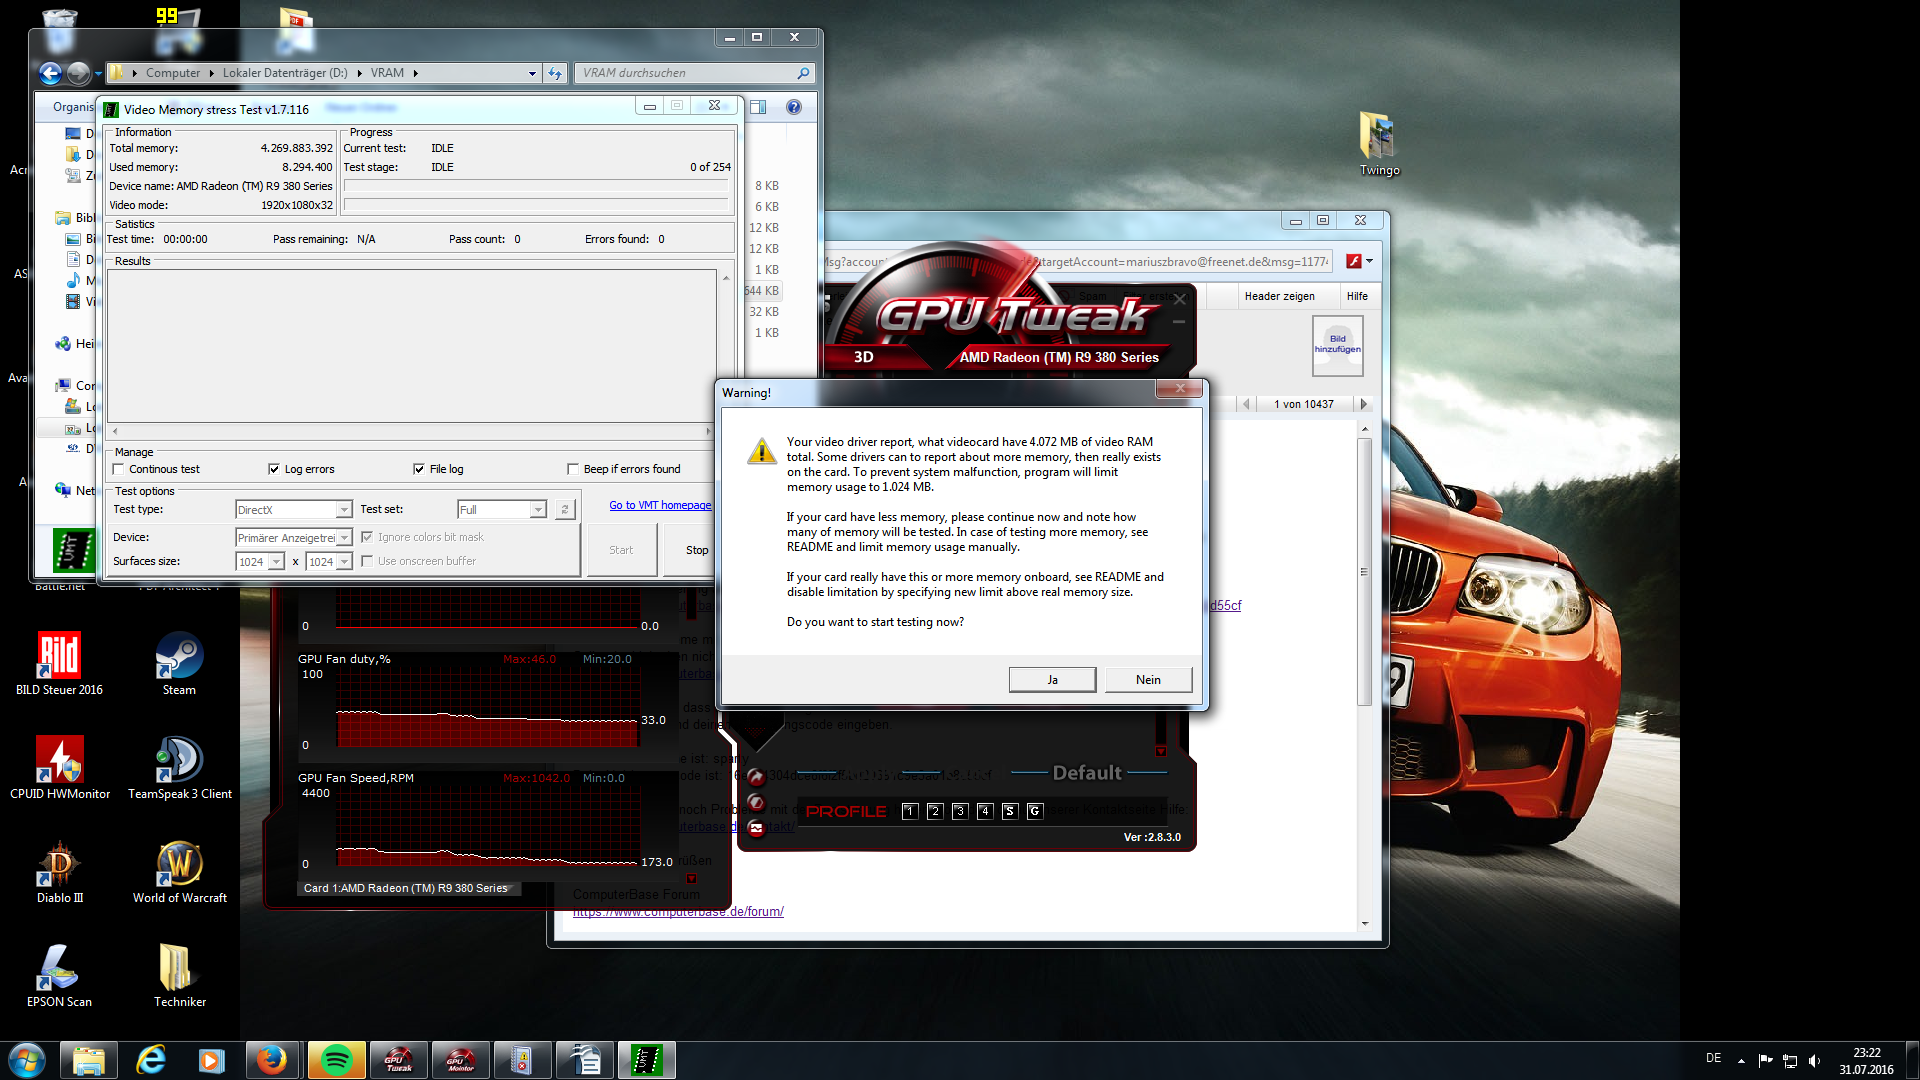
Task: Enable Beep if errors found
Action: 573,469
